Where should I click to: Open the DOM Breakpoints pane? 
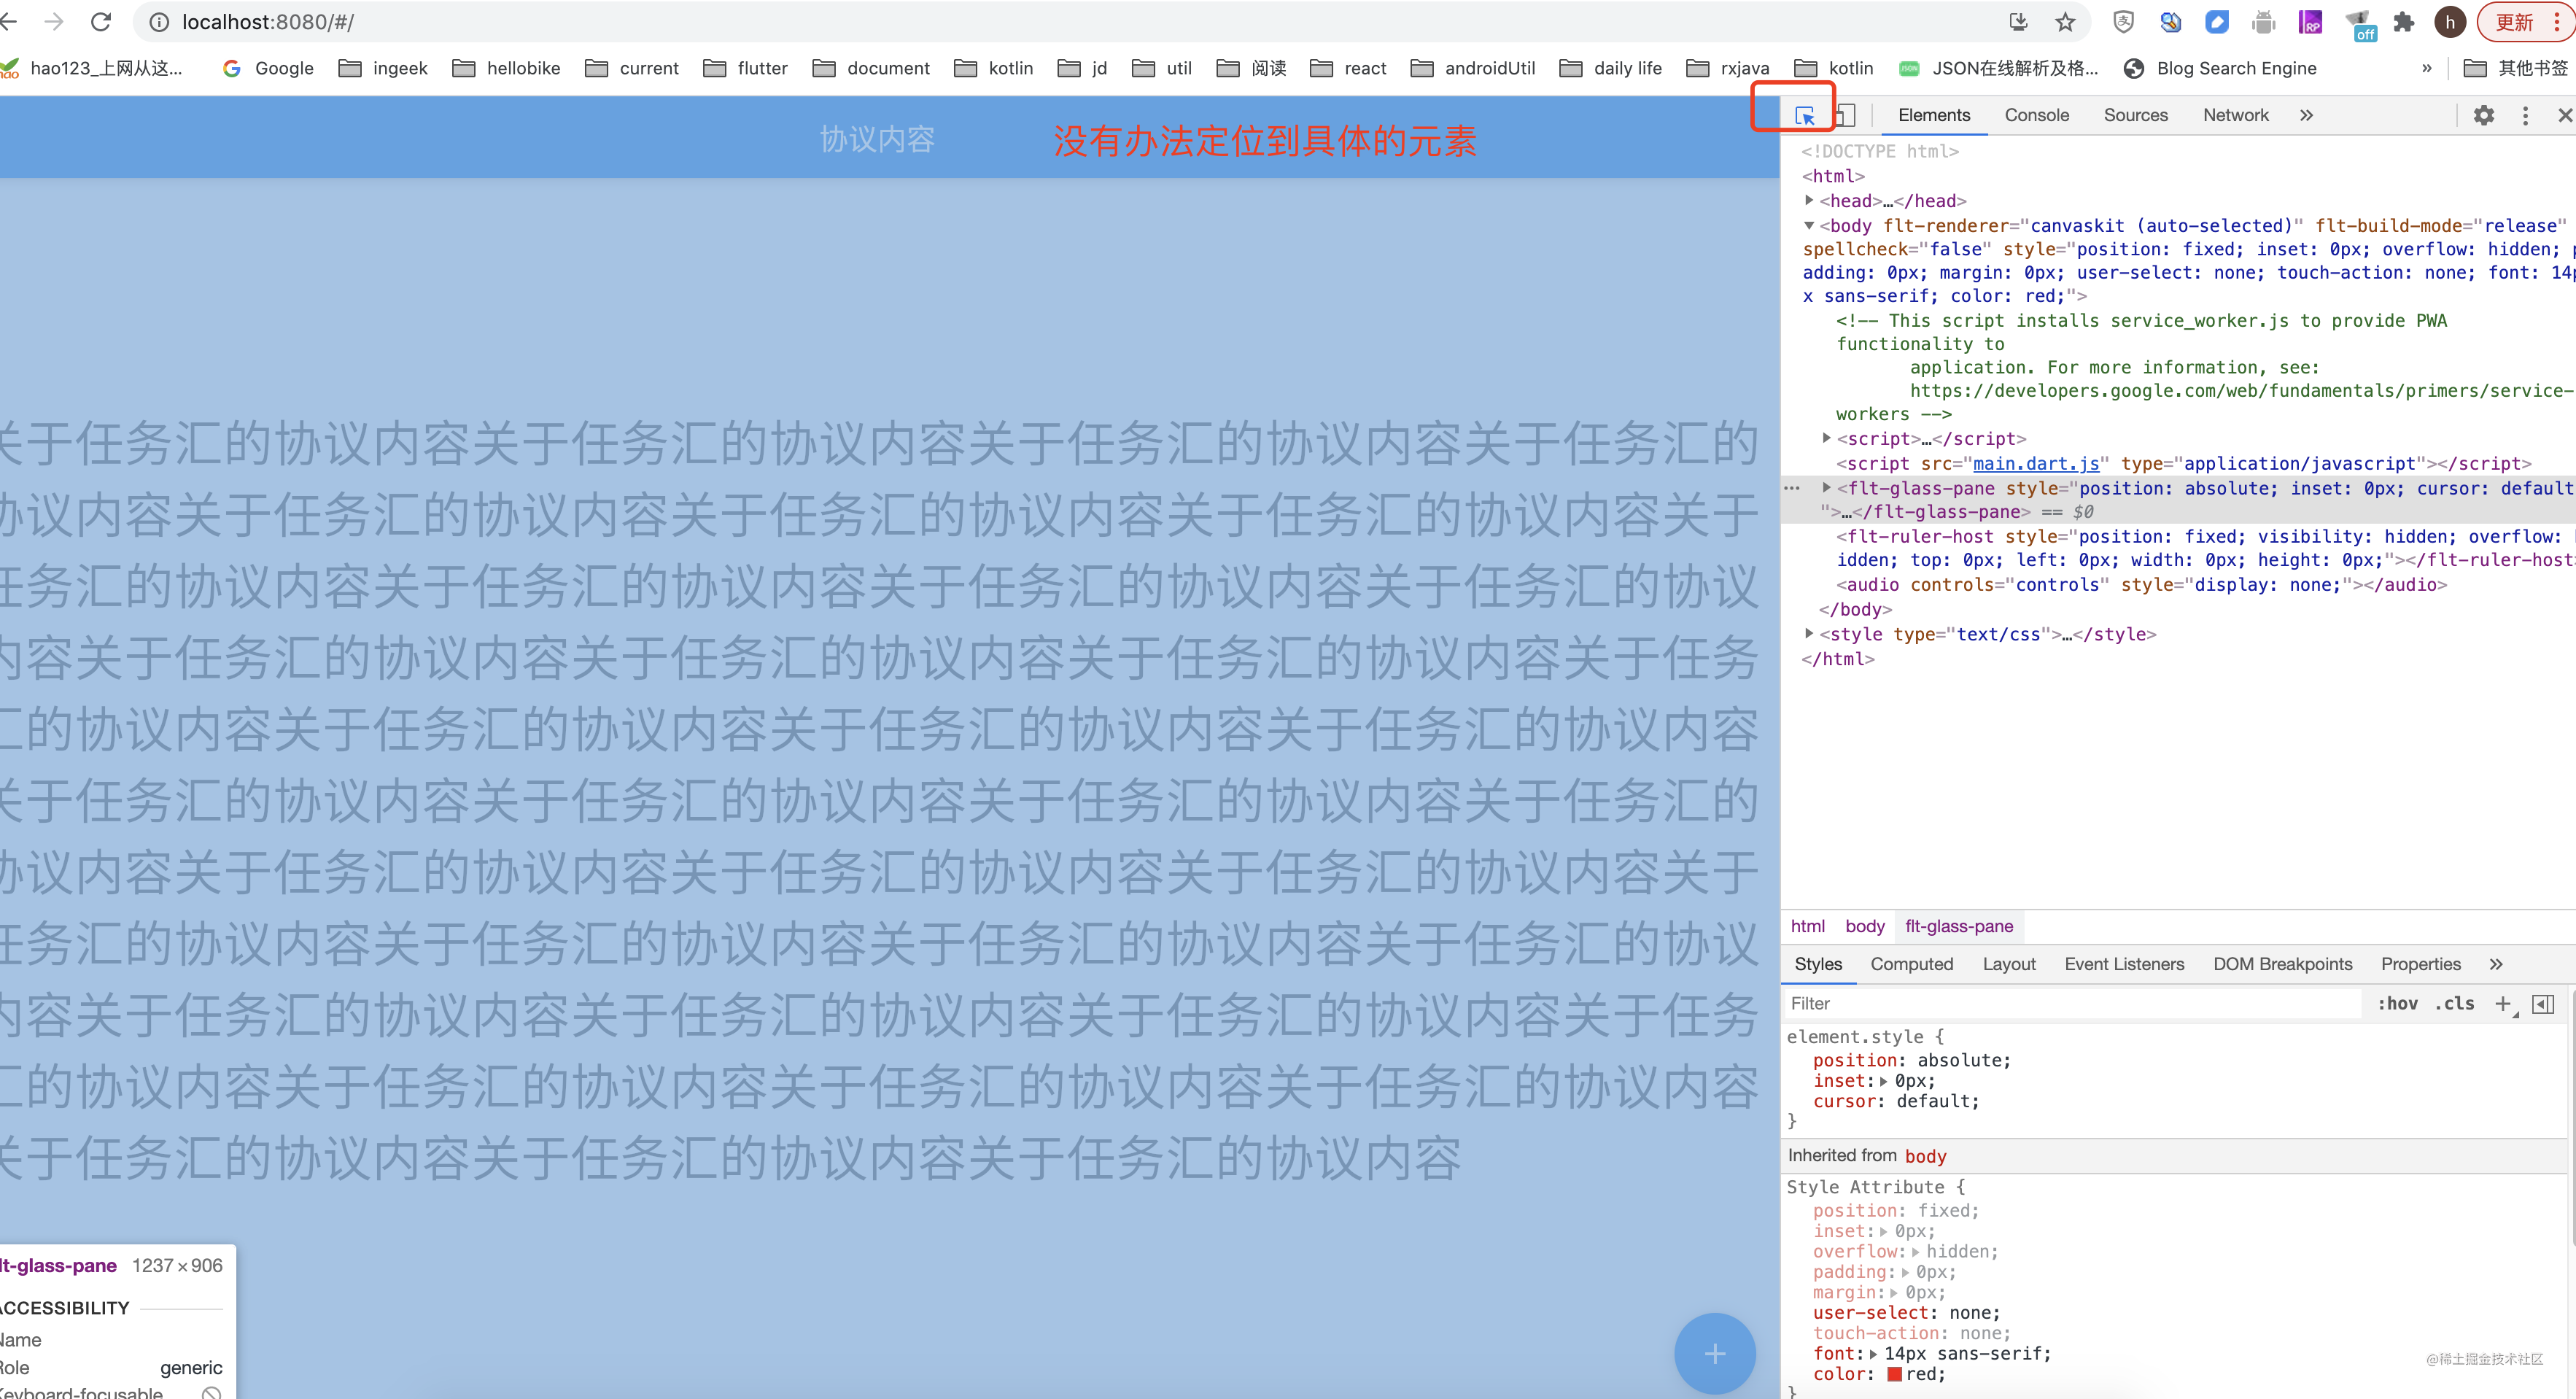coord(2282,964)
